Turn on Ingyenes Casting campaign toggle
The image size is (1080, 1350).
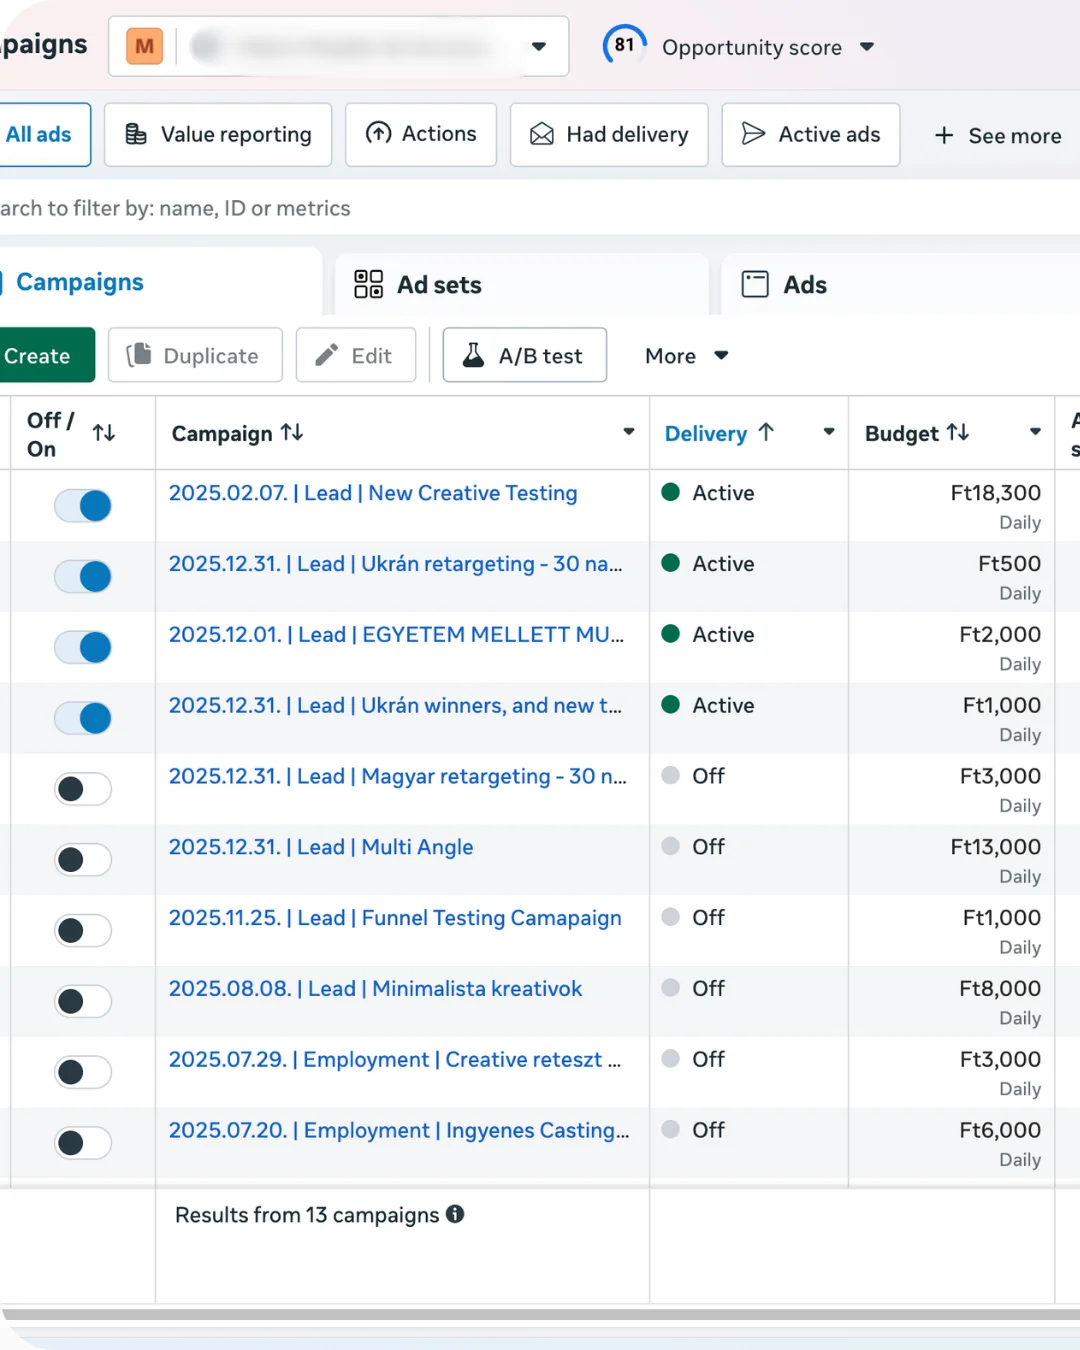[83, 1143]
